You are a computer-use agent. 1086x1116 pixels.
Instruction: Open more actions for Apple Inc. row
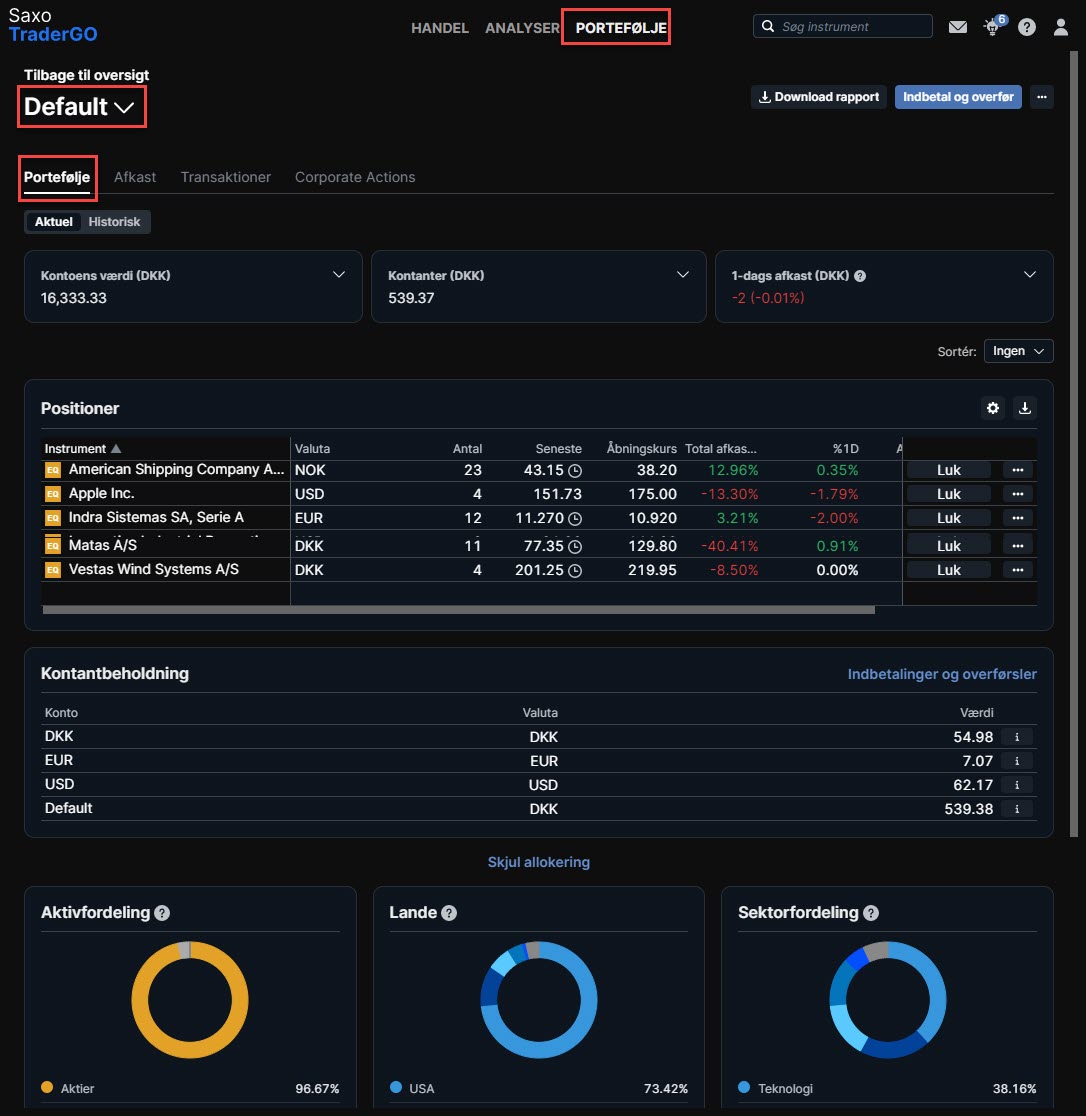coord(1018,494)
